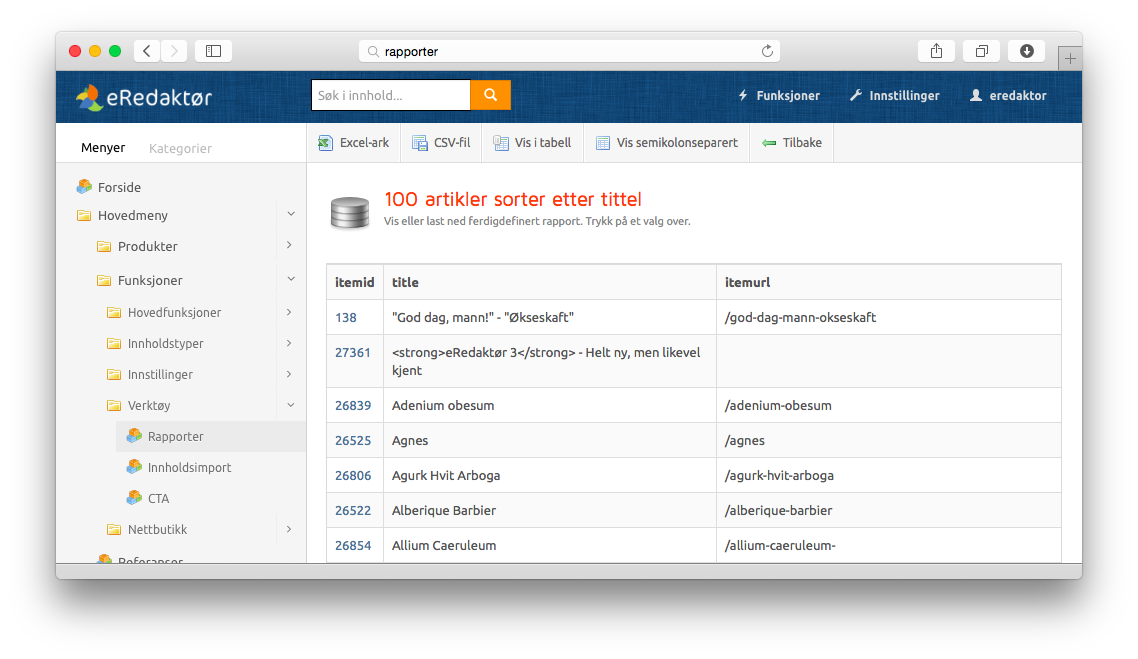
Task: Click the browser share icon
Action: 936,51
